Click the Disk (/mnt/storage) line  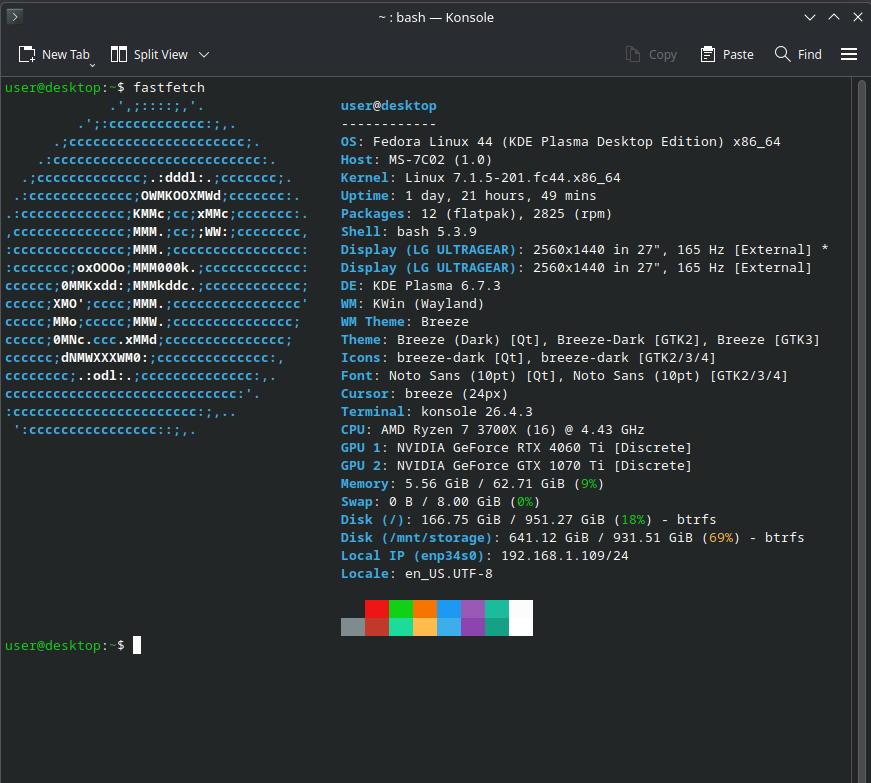572,538
